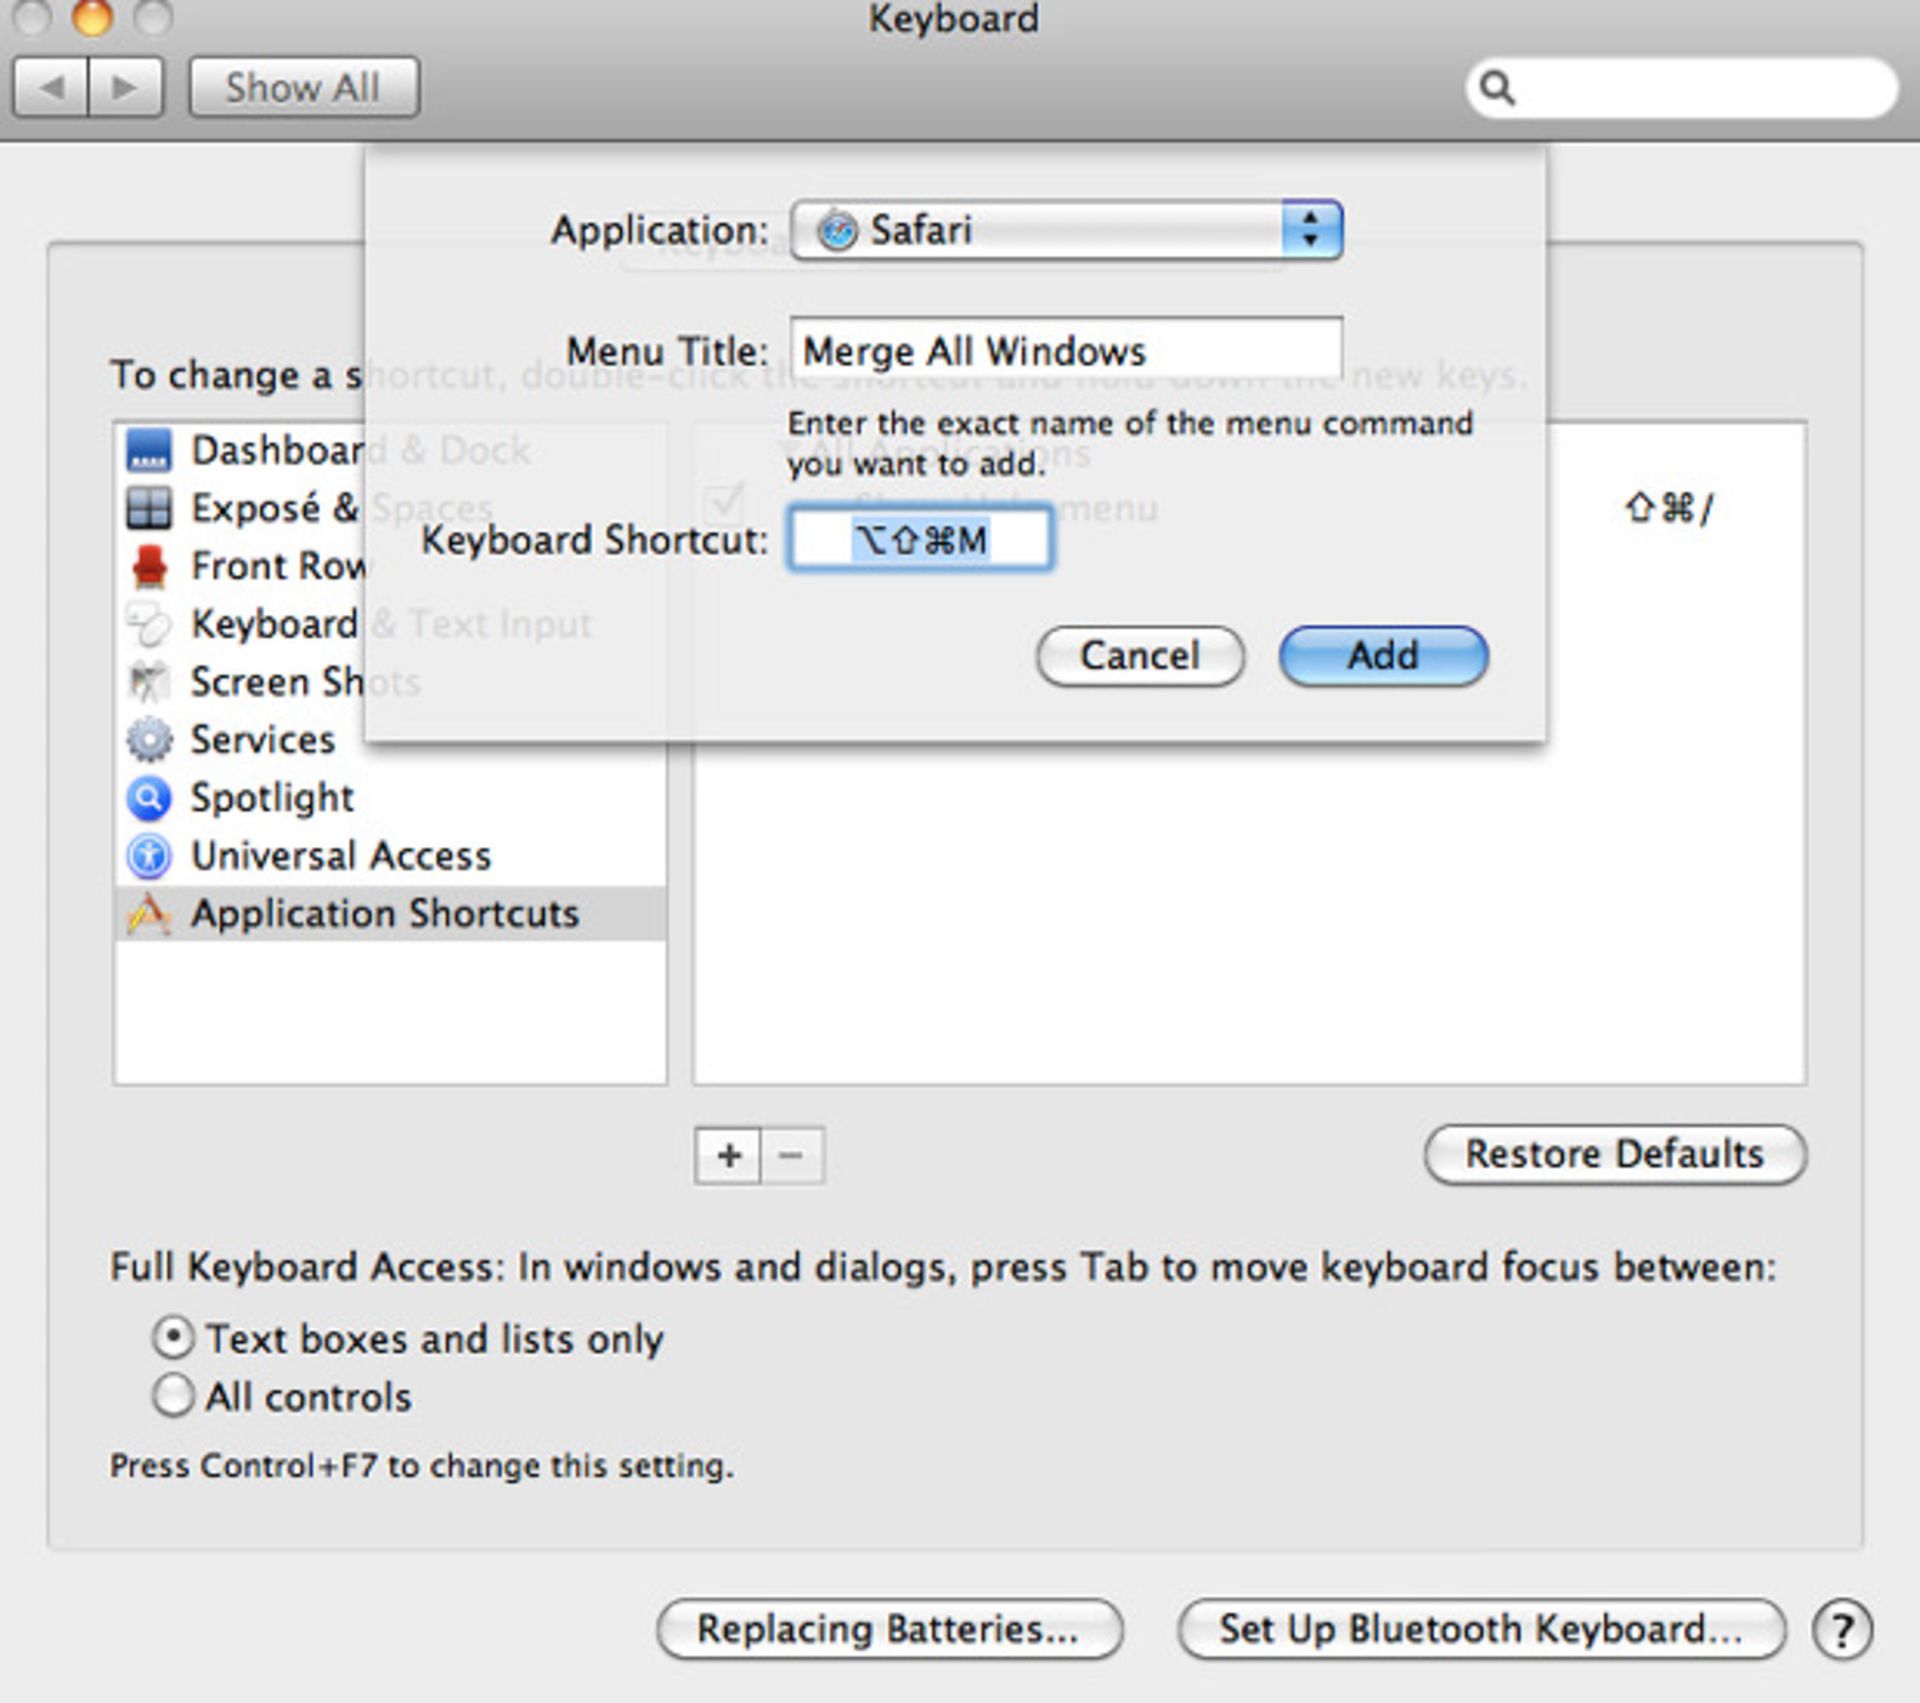Select the Spotlight category
The width and height of the screenshot is (1920, 1703).
point(390,798)
